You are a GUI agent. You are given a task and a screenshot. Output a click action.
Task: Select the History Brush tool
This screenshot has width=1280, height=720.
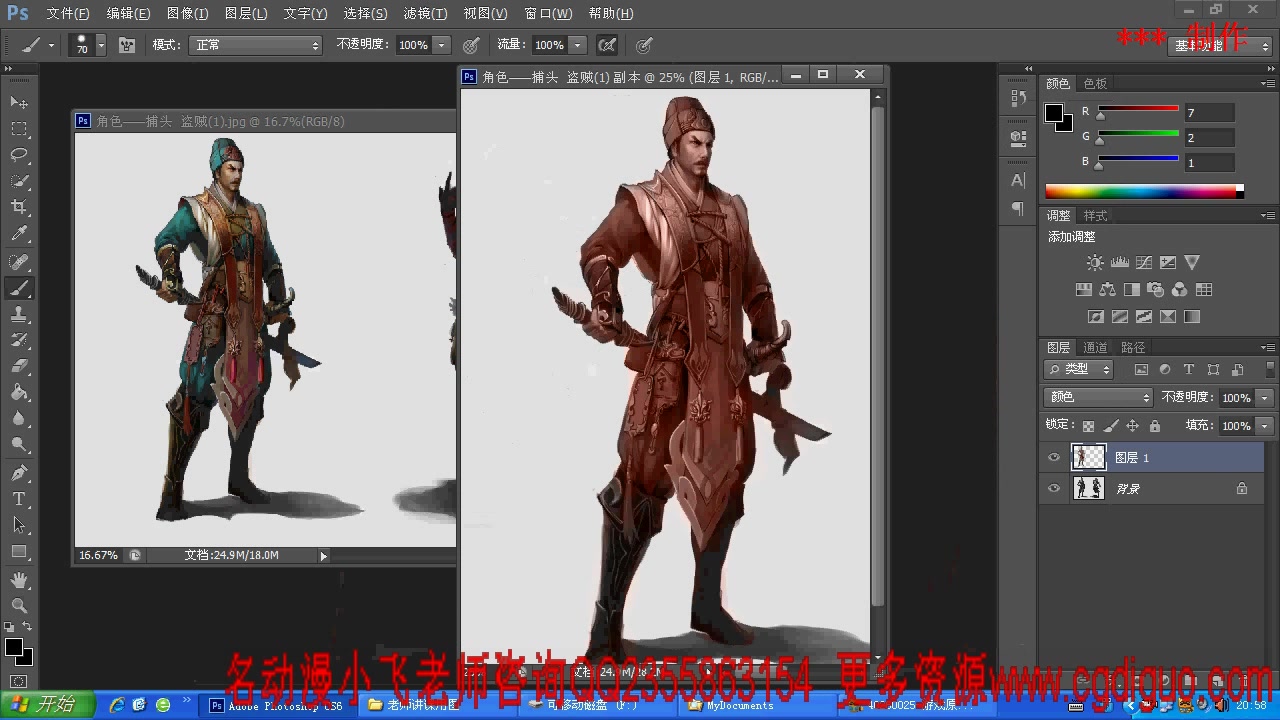coord(19,340)
